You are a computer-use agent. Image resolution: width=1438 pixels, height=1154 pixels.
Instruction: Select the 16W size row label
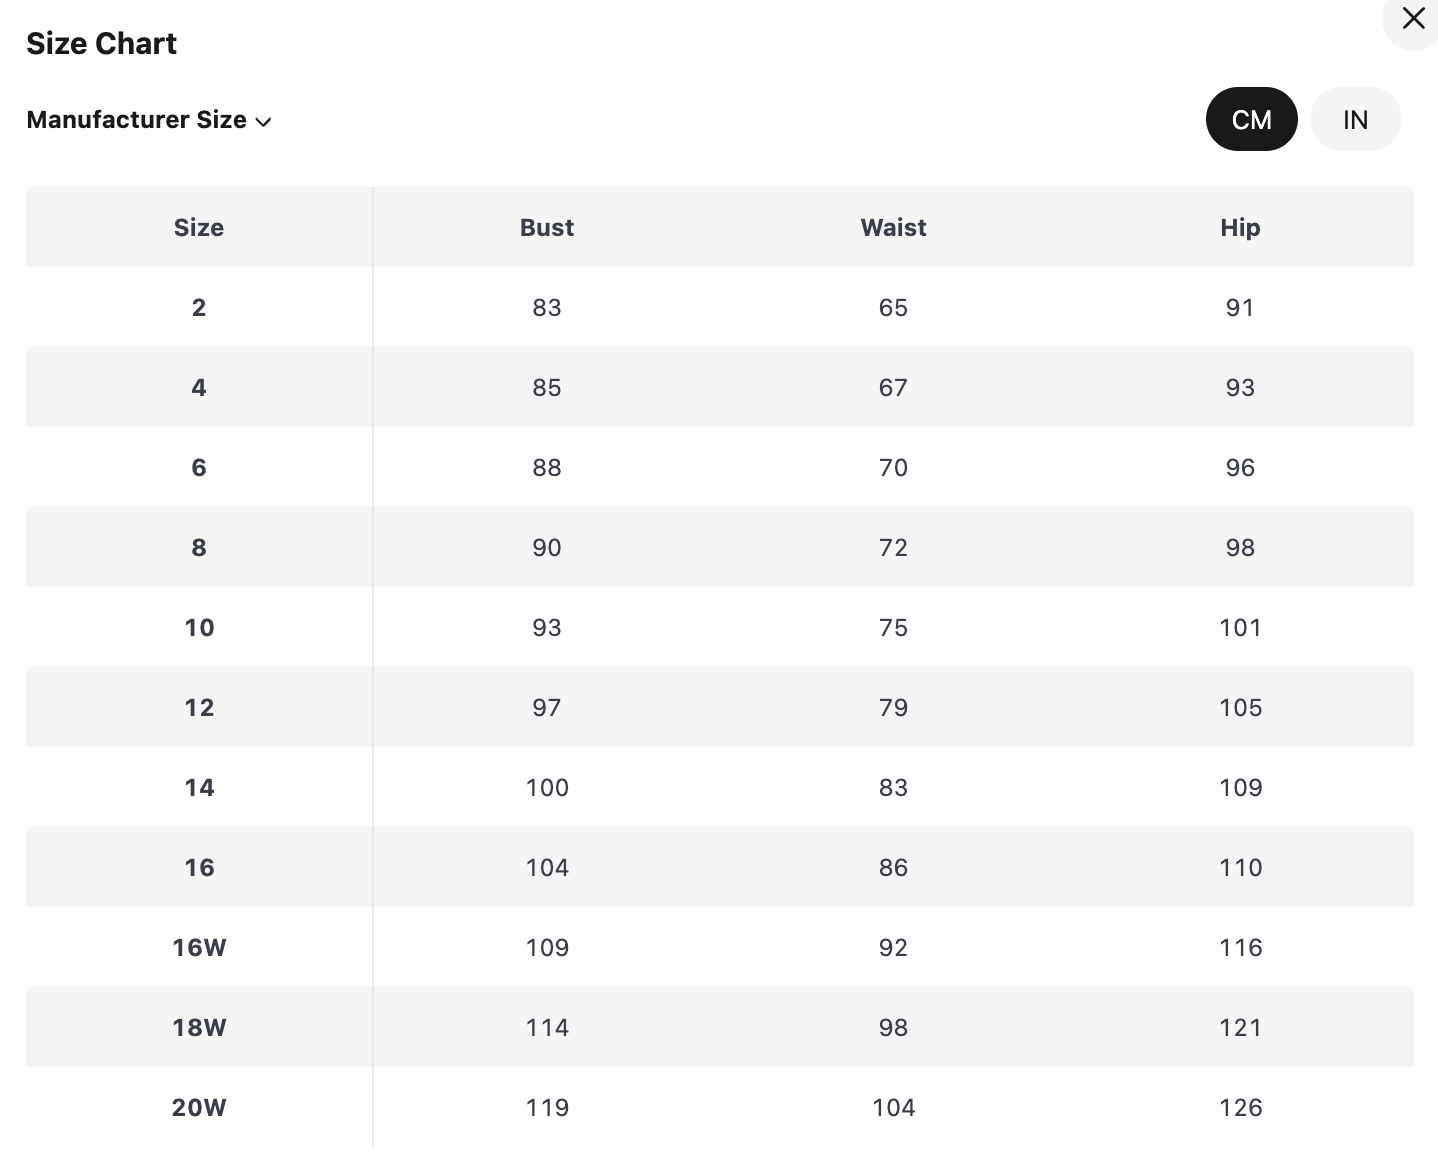[x=199, y=947]
